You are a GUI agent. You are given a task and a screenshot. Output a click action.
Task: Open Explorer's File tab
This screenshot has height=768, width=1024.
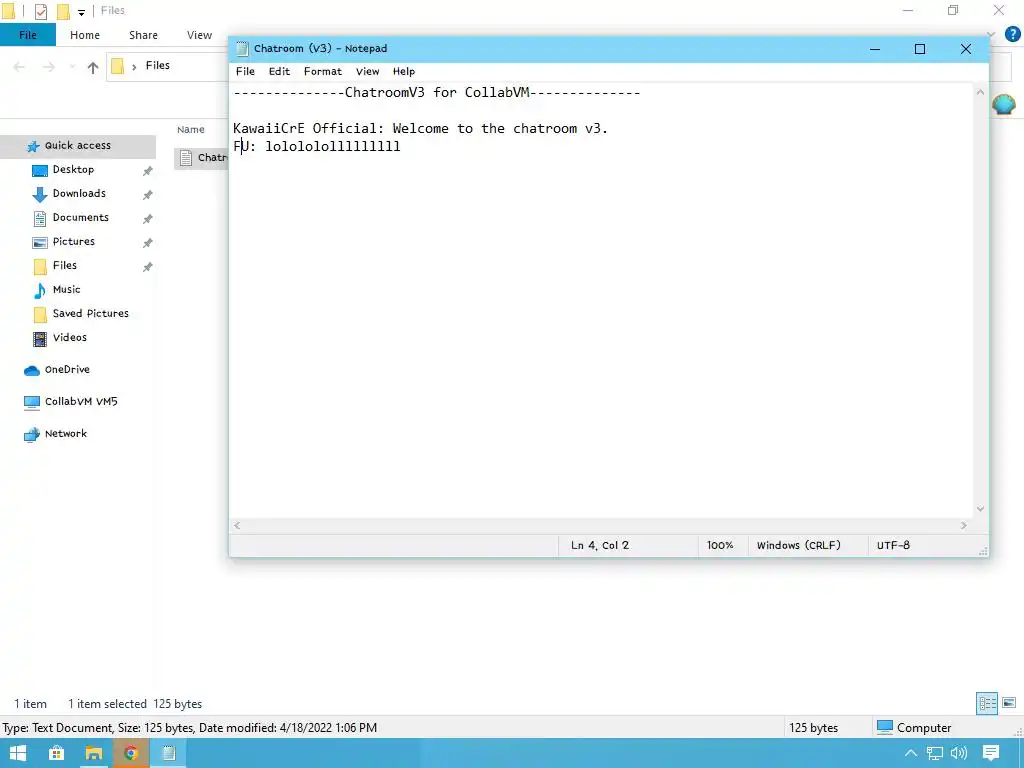pos(27,35)
